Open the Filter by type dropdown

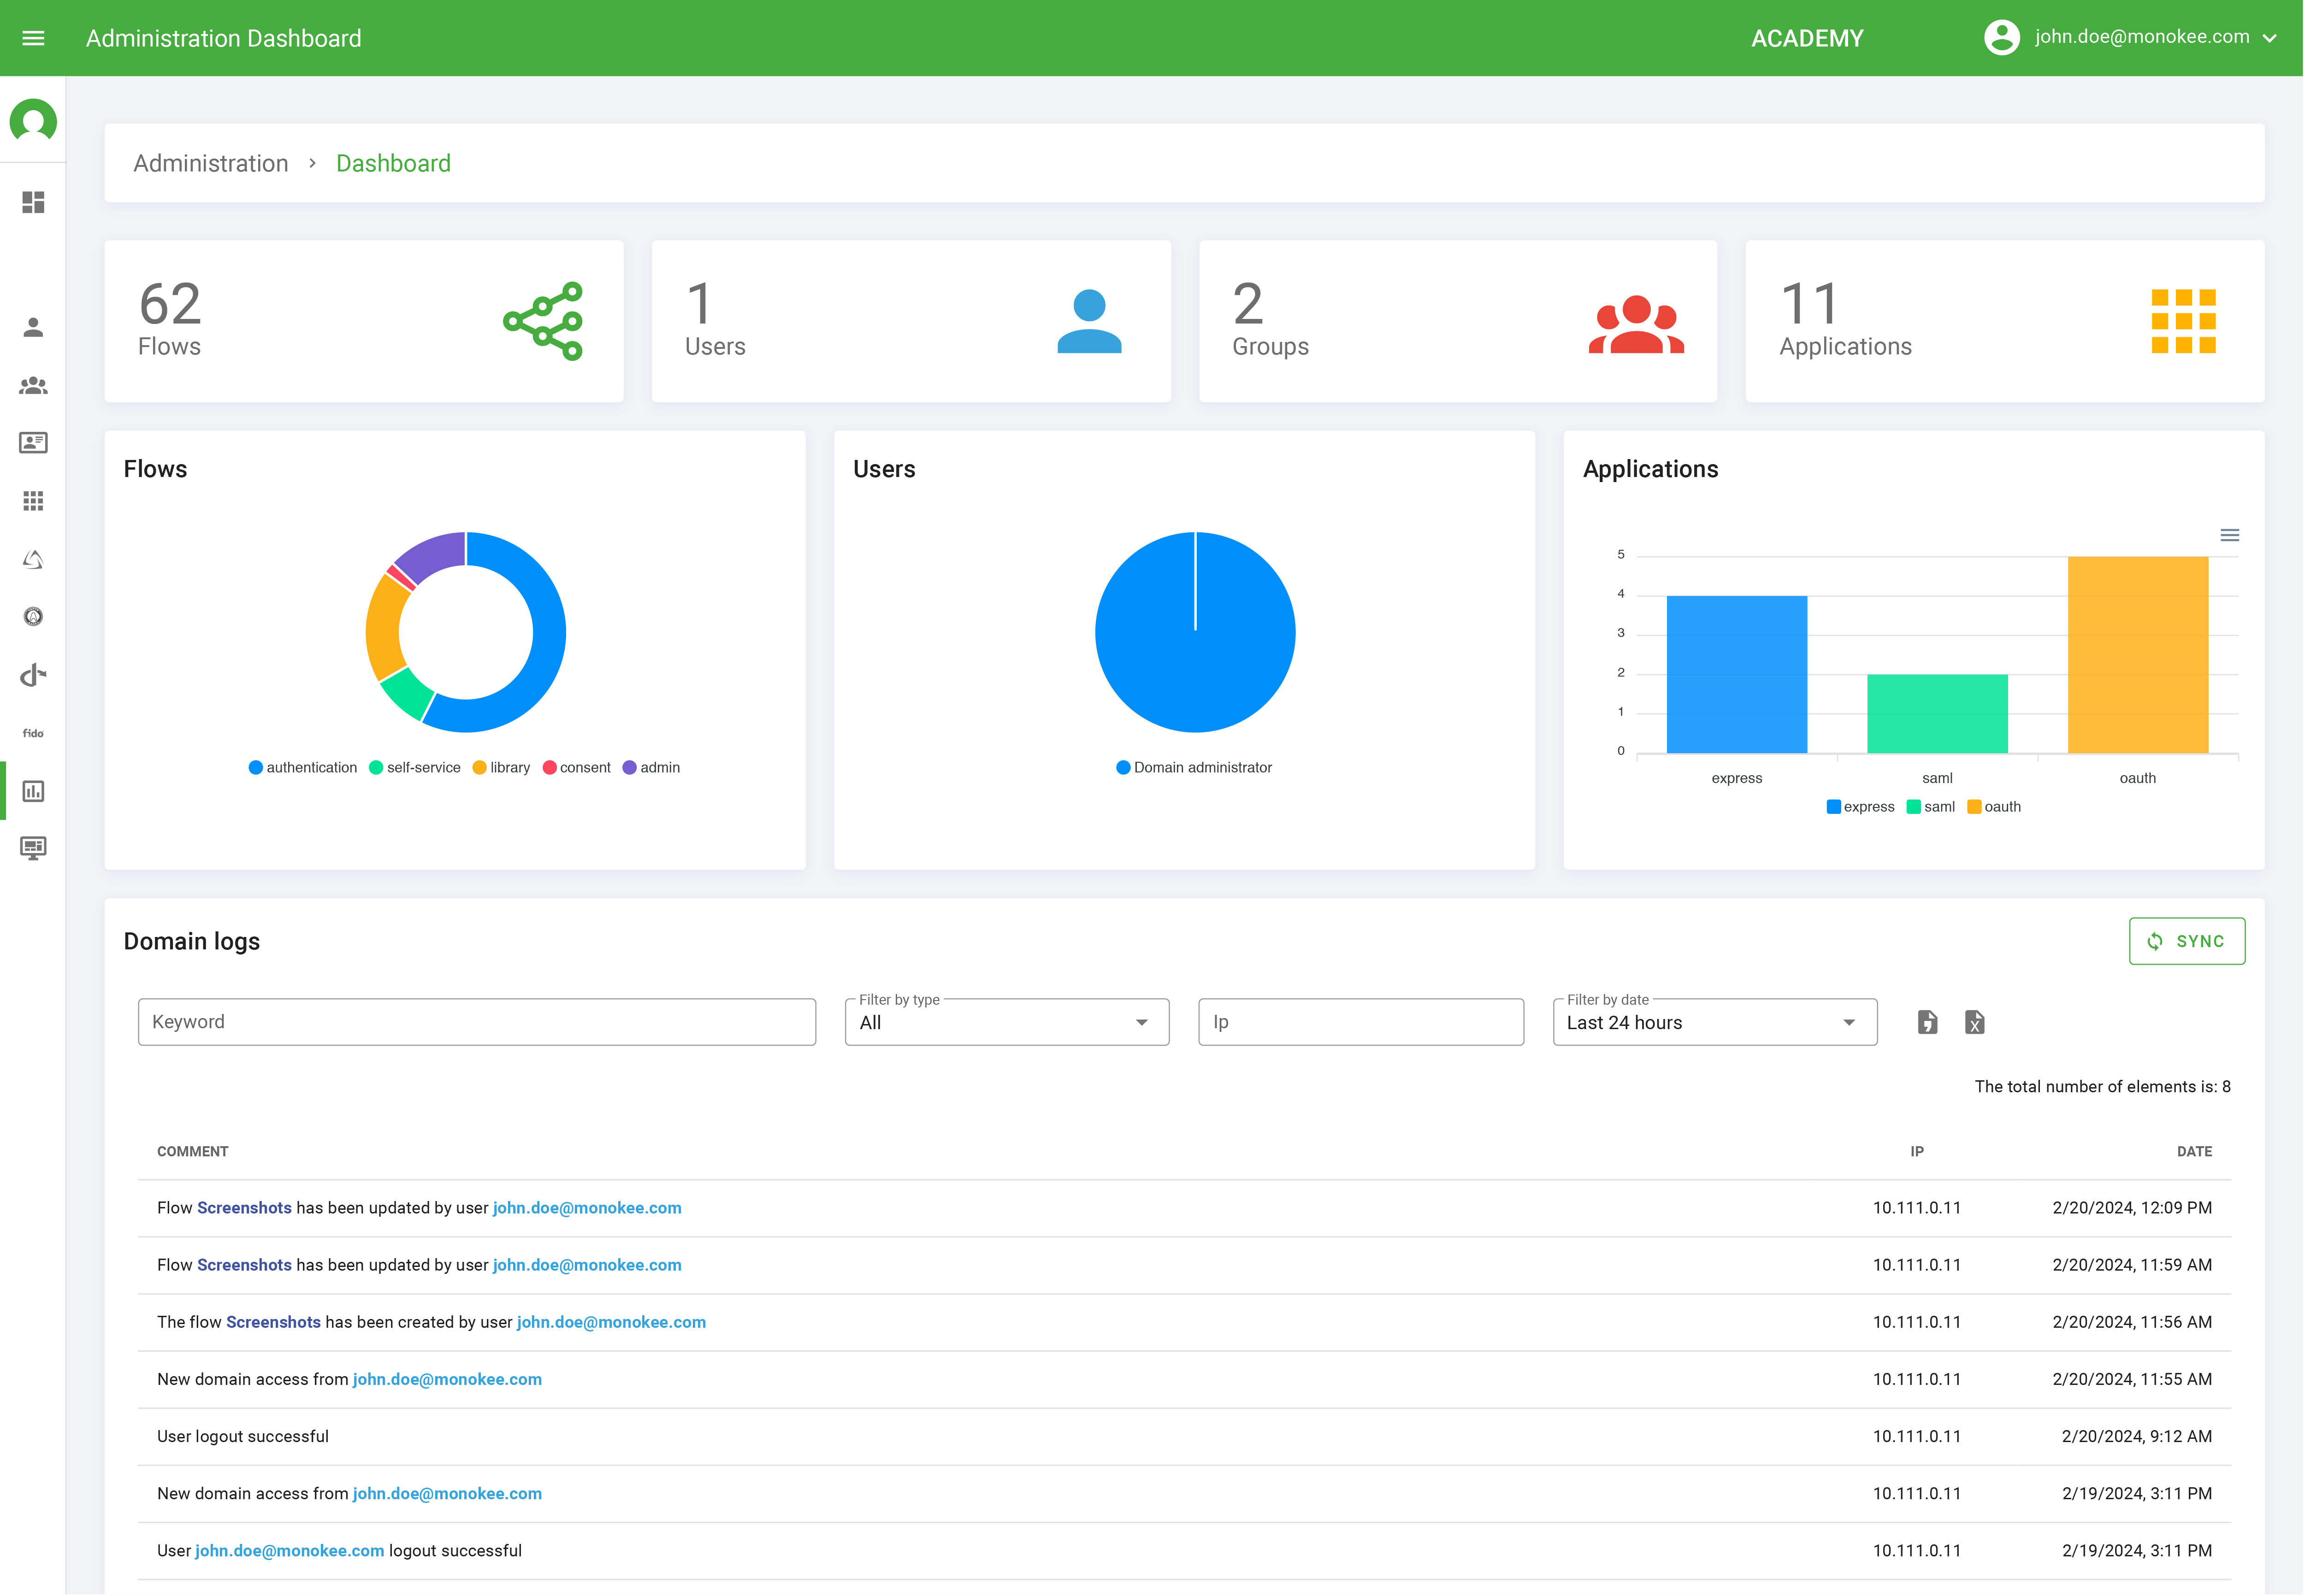(x=1007, y=1022)
